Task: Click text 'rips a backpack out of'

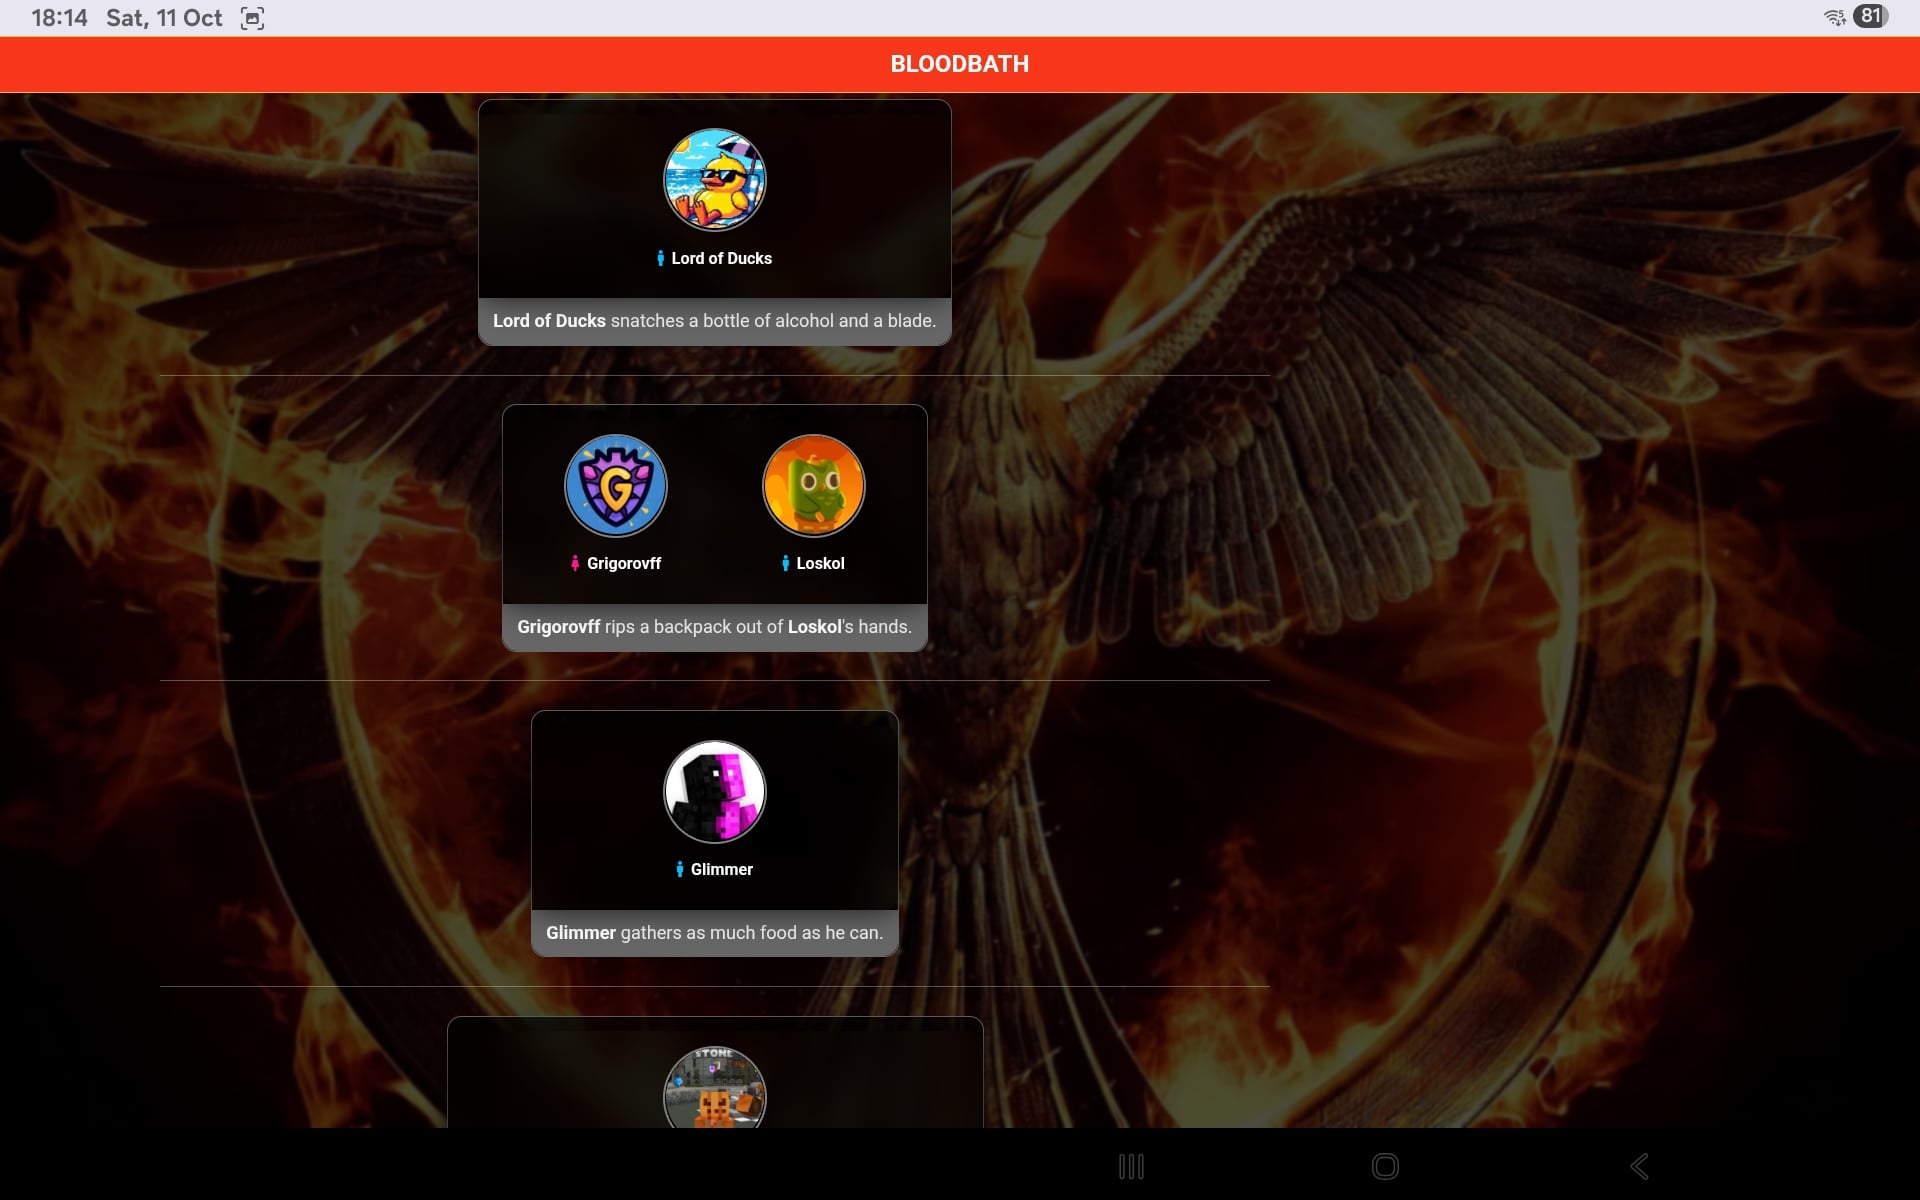Action: coord(694,627)
